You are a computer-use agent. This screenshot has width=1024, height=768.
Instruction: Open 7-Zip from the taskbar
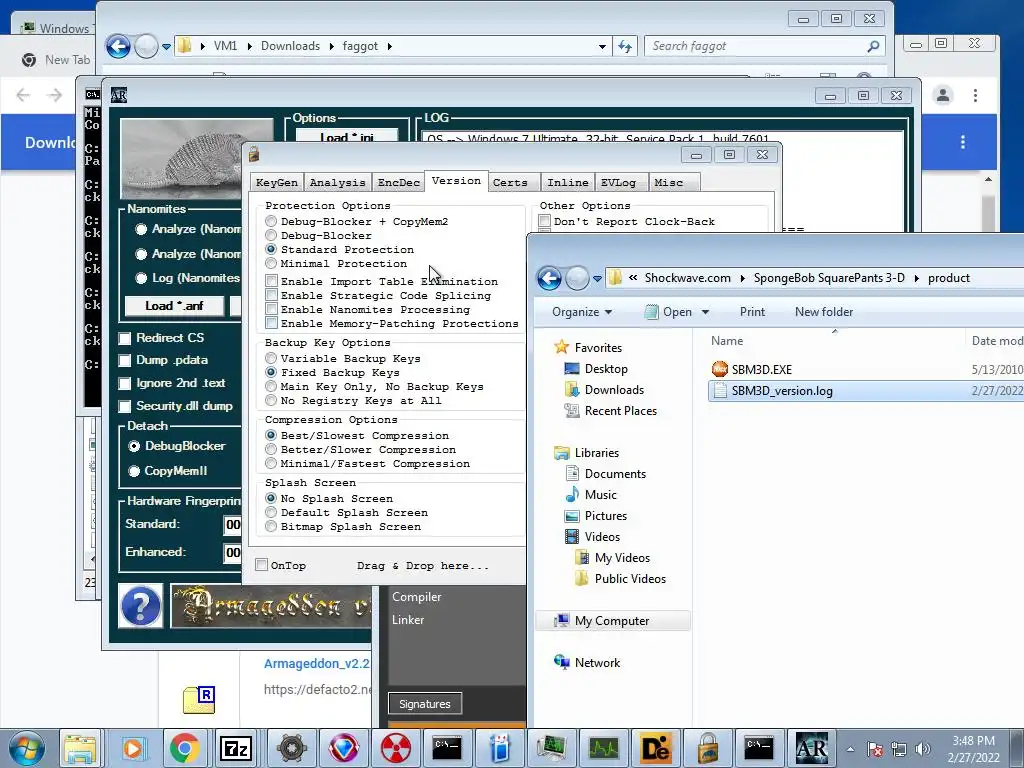click(237, 748)
